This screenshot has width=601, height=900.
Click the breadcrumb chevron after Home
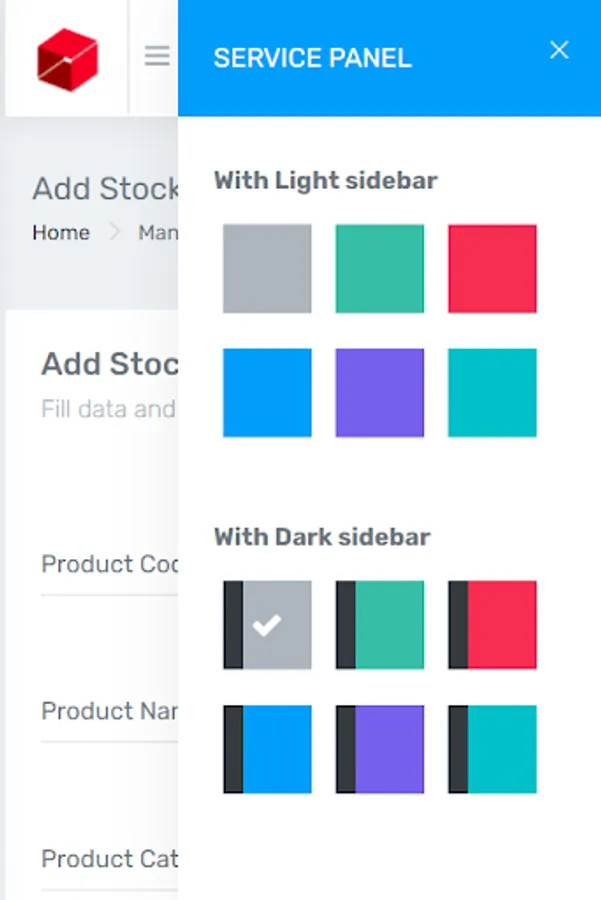click(114, 233)
